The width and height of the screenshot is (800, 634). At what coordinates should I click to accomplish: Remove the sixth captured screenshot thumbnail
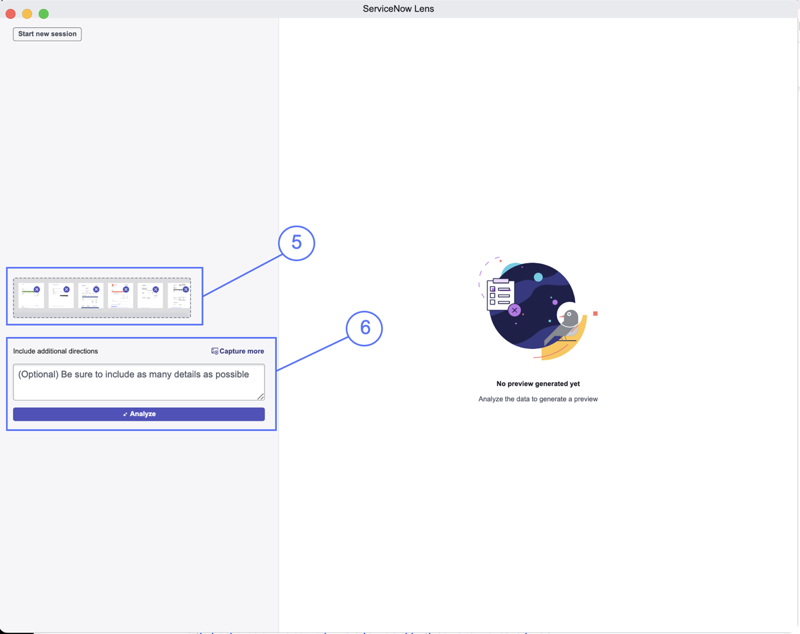coord(186,289)
